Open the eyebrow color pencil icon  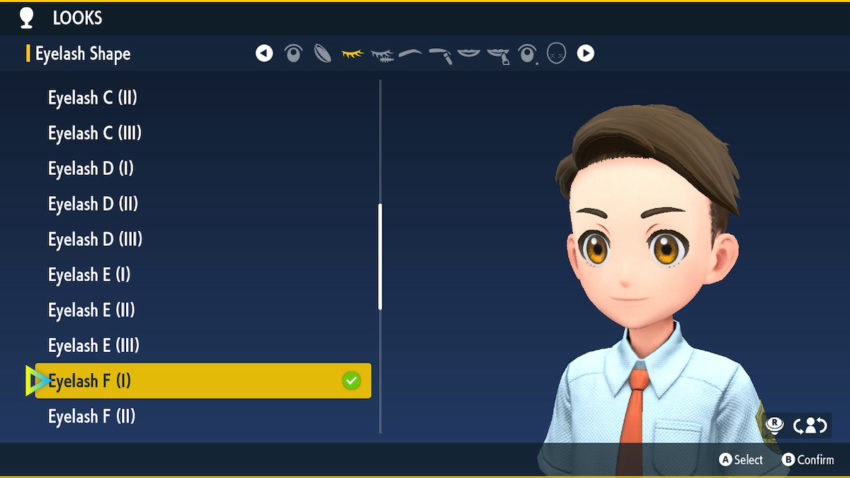[441, 55]
